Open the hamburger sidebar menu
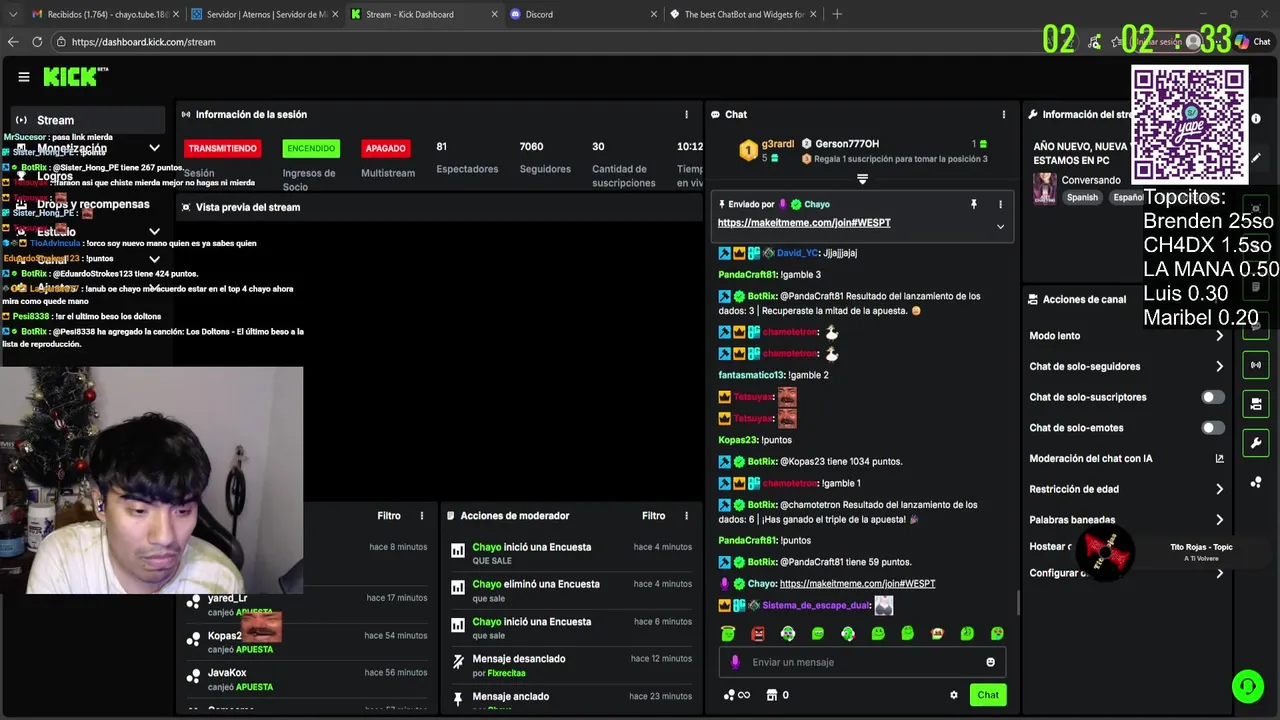Image resolution: width=1280 pixels, height=720 pixels. [x=24, y=76]
